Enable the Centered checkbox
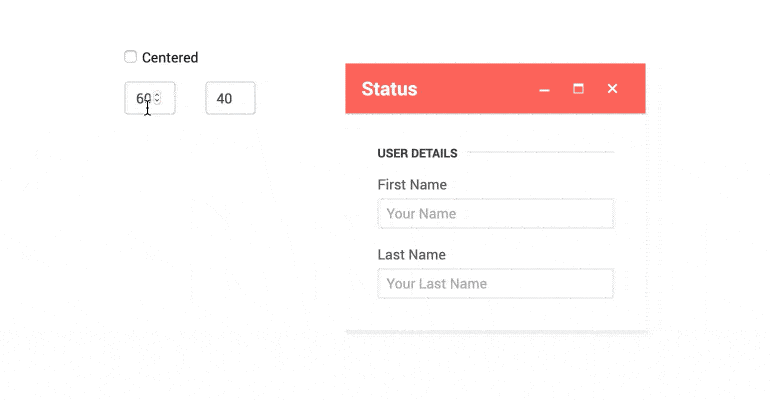 [x=130, y=57]
